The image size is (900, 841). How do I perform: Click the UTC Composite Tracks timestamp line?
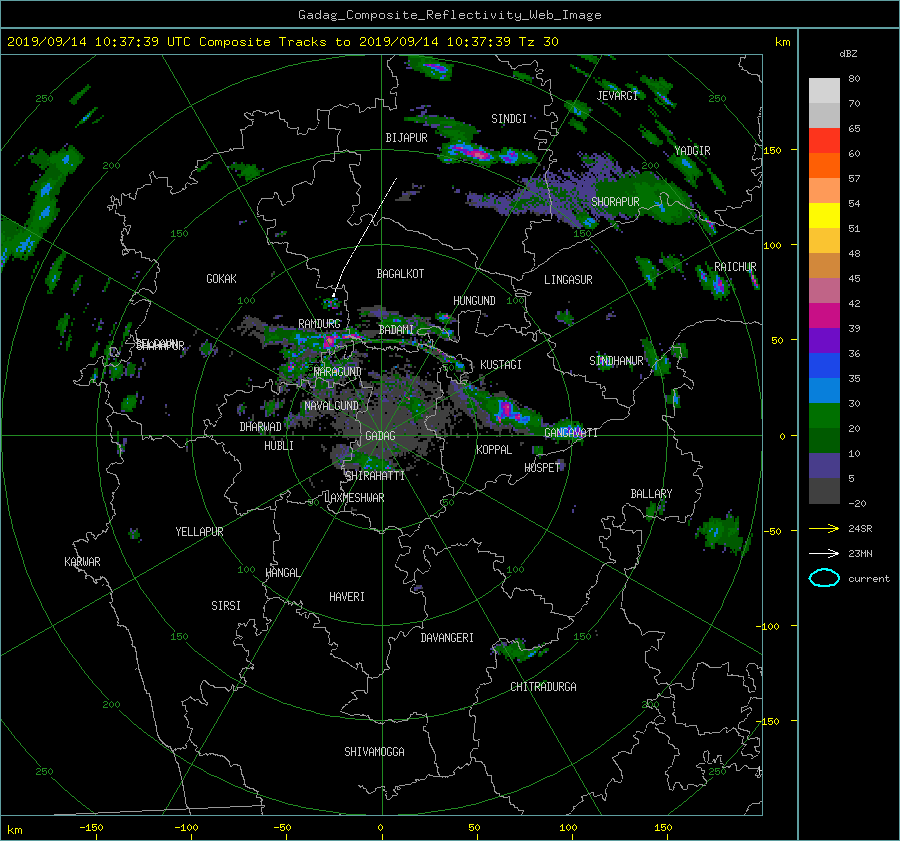(282, 42)
